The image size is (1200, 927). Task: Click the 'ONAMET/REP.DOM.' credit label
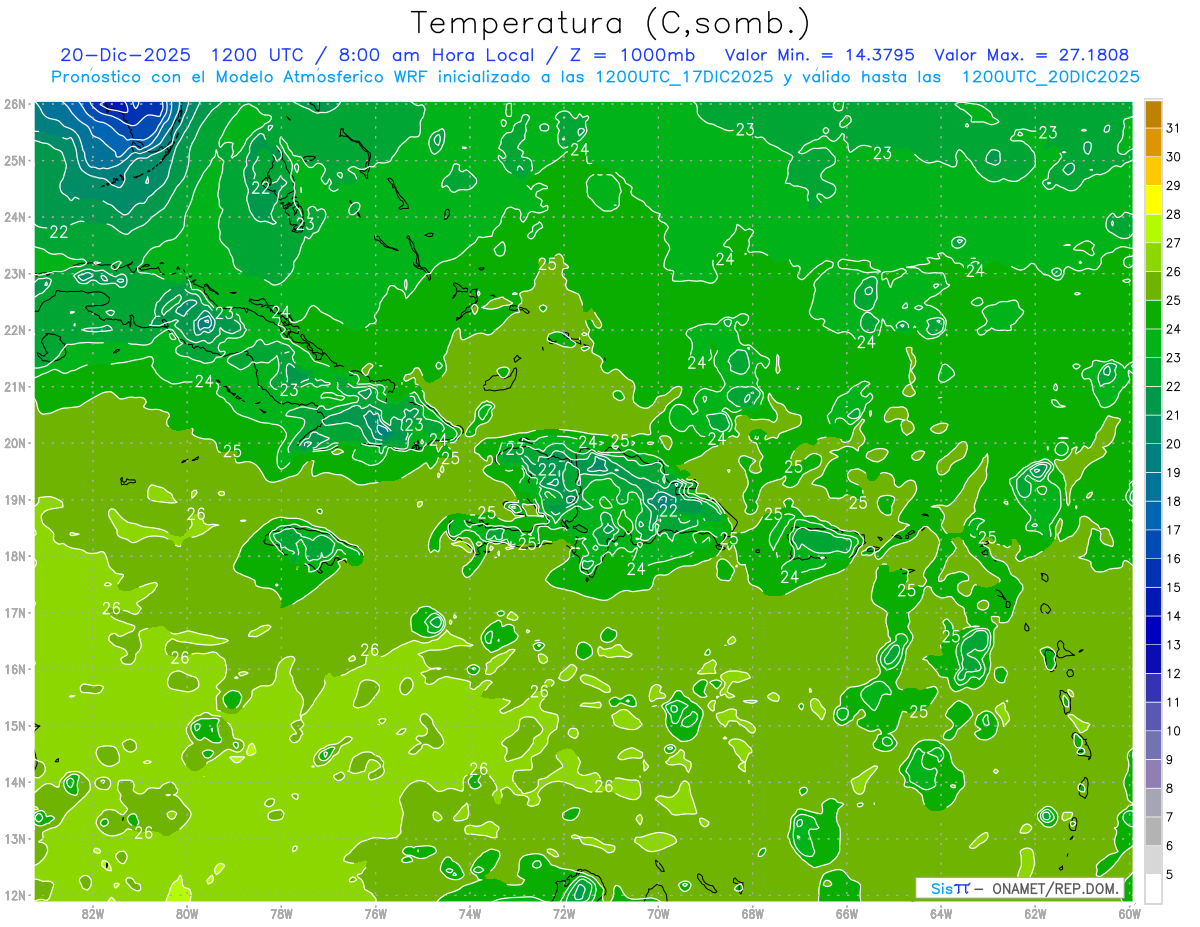click(x=1055, y=888)
